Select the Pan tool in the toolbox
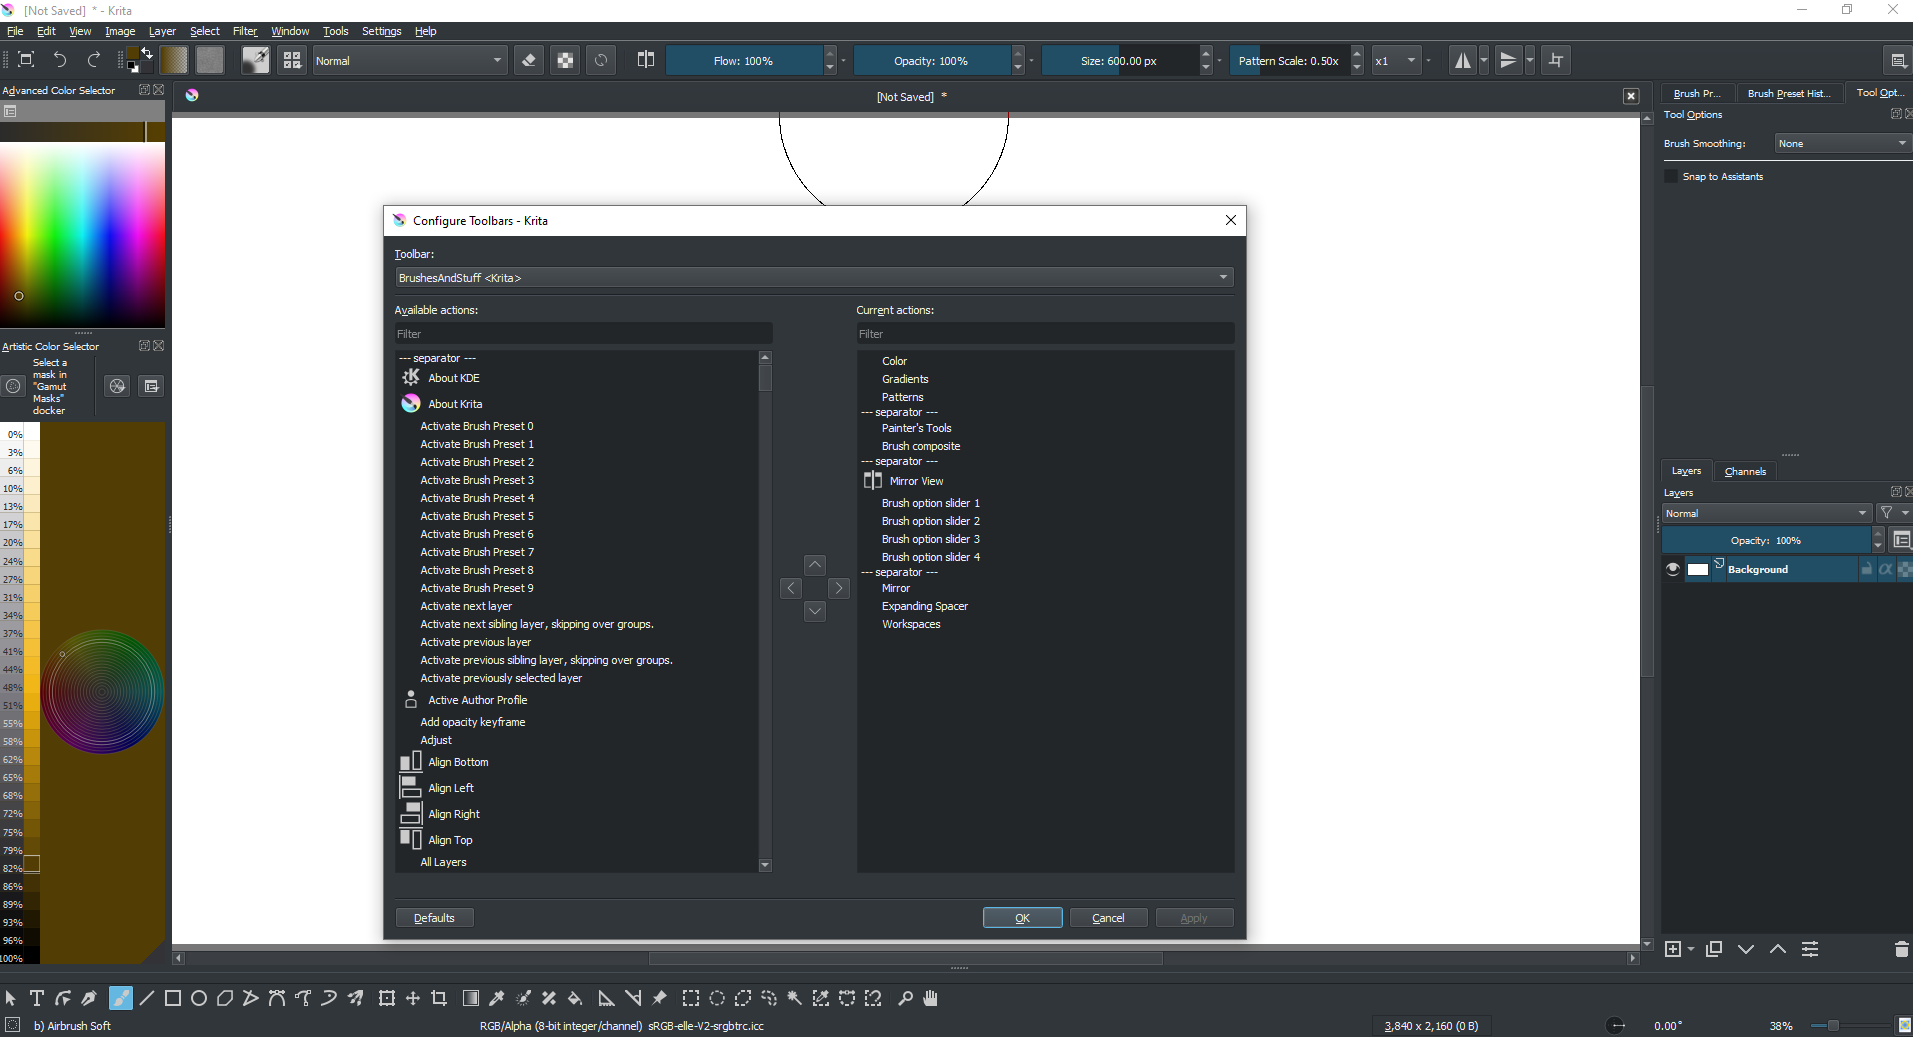This screenshot has height=1037, width=1913. pyautogui.click(x=930, y=997)
